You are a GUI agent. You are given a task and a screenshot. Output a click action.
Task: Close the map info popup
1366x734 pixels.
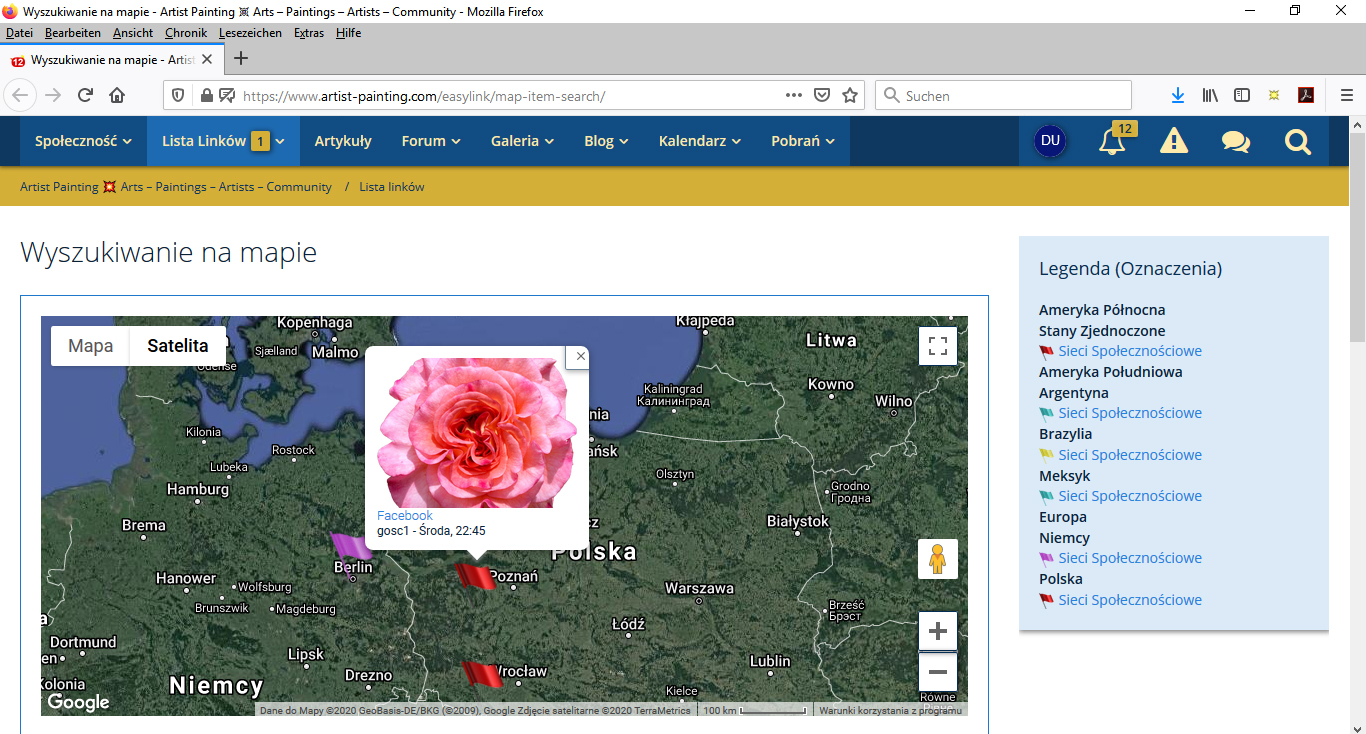(580, 356)
